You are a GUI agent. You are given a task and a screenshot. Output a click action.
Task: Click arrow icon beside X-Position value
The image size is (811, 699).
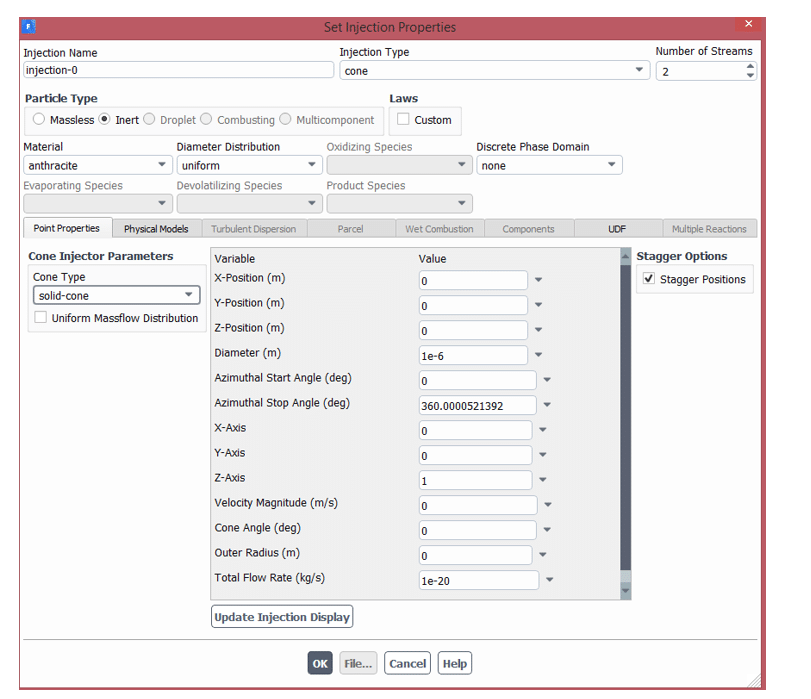[538, 280]
